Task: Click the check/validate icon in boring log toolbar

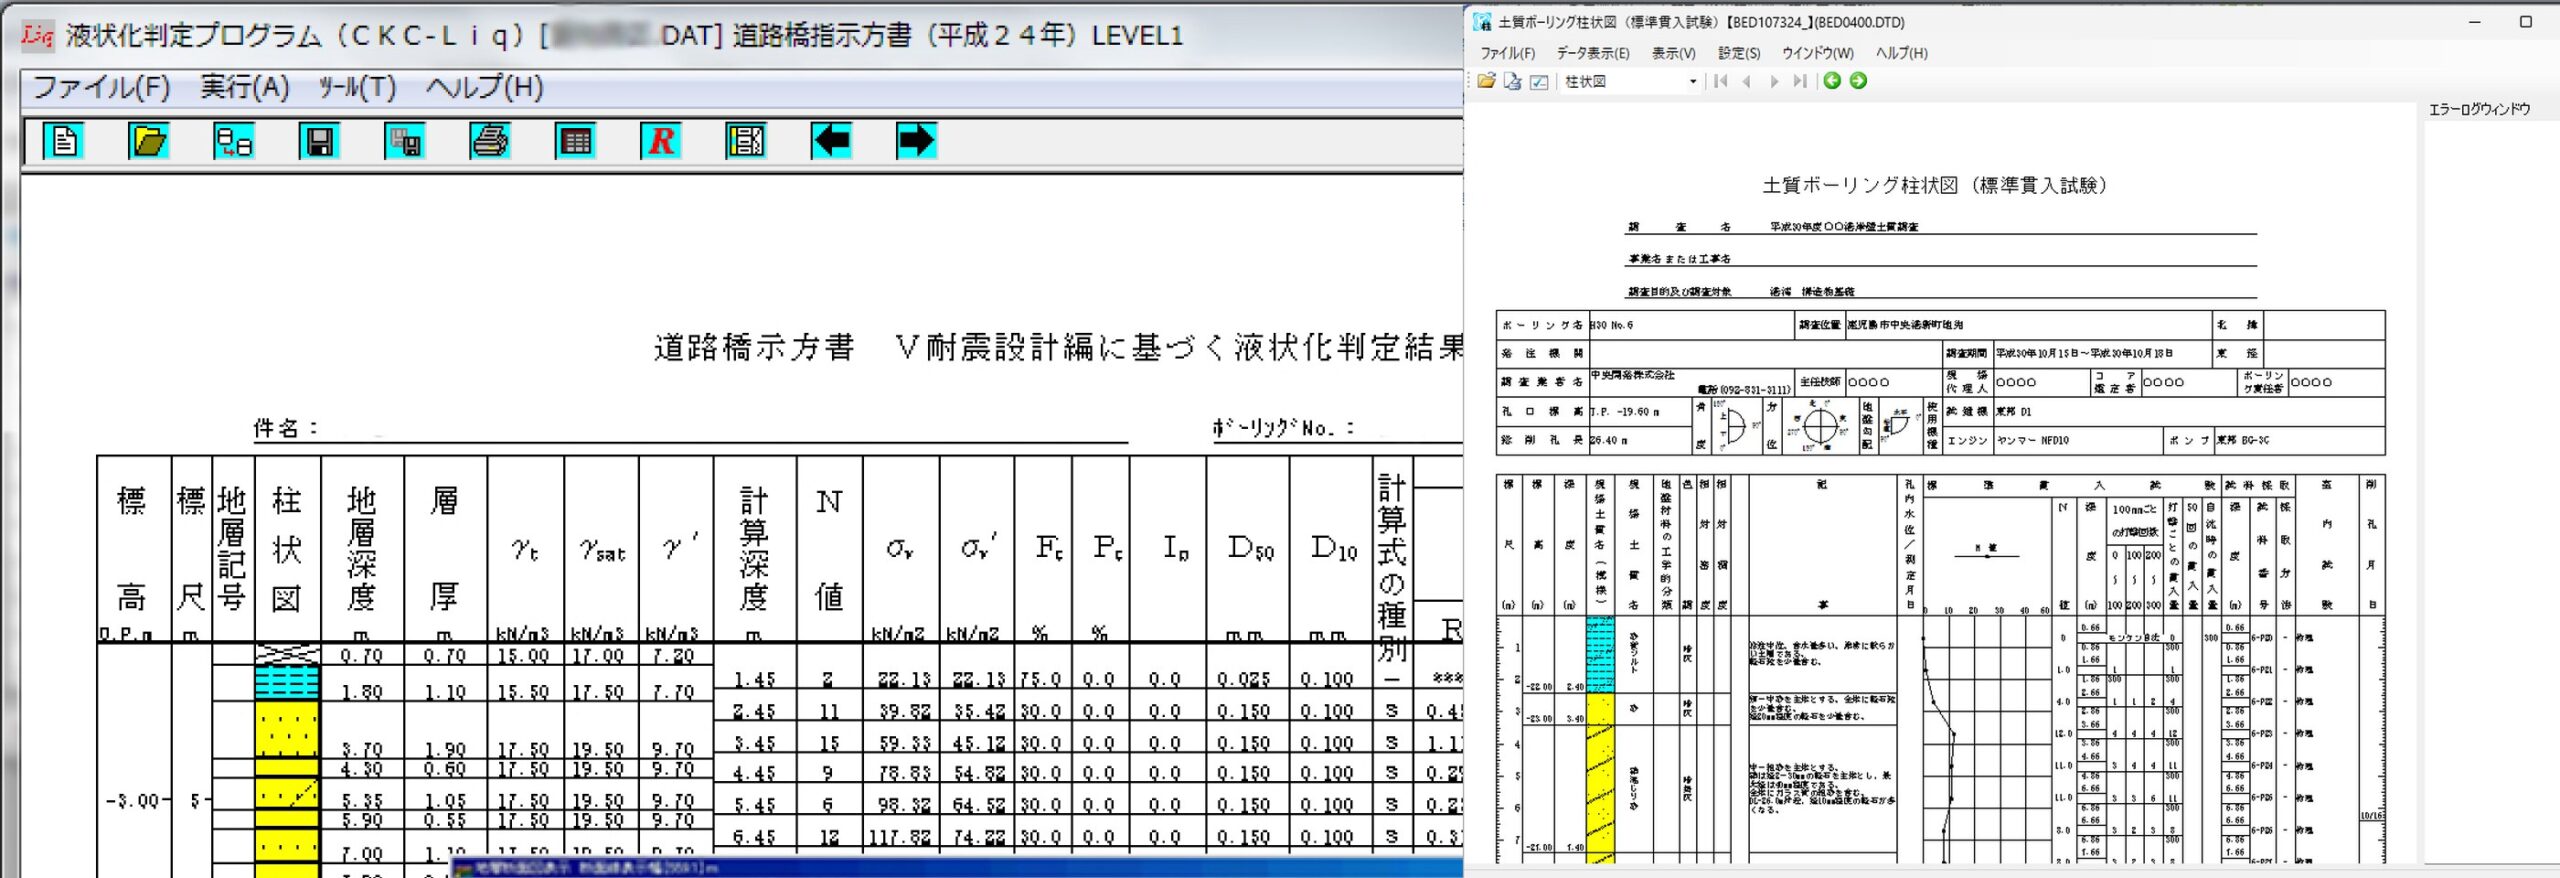Action: (1539, 81)
